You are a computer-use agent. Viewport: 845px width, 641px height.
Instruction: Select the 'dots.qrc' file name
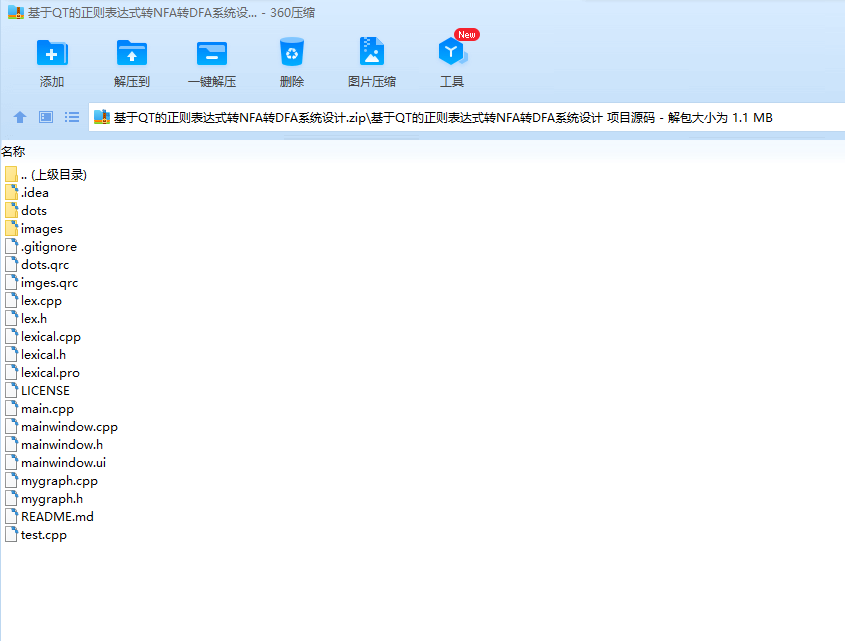(x=45, y=265)
